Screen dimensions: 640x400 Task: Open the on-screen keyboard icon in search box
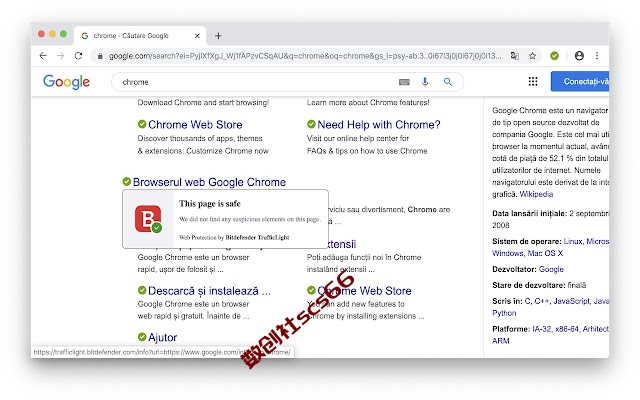coord(404,82)
